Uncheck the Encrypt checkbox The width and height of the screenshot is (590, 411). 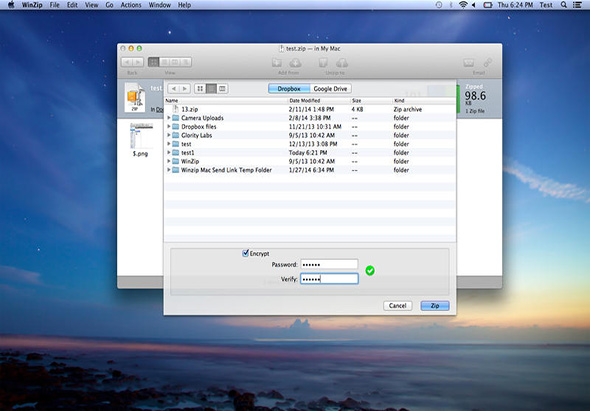point(246,253)
